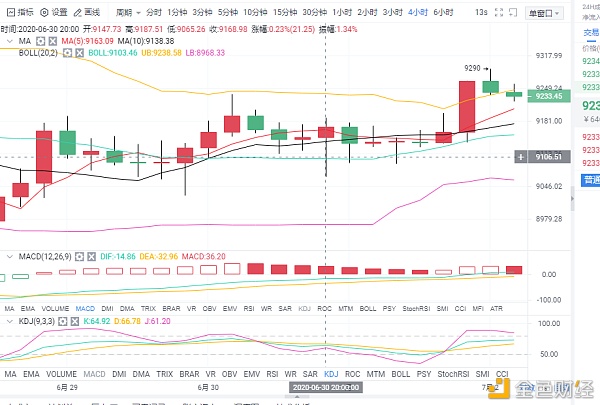The width and height of the screenshot is (600, 405).
Task: Open KDJ(9,3,3) settings gear
Action: tap(63, 321)
